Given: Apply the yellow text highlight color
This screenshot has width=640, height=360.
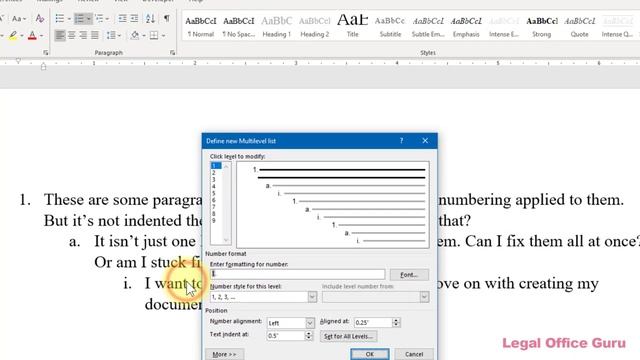Looking at the screenshot, I should click(13, 36).
